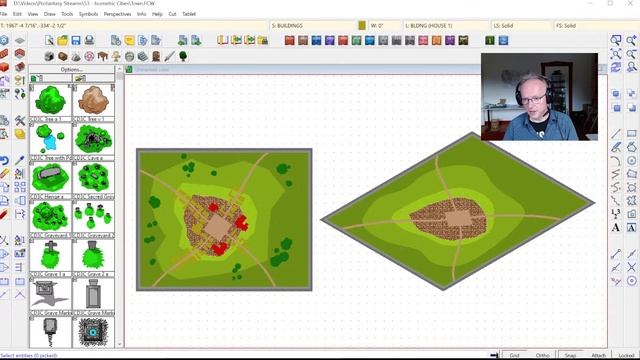The height and width of the screenshot is (360, 640).
Task: Select the tree with pond symbol thumbnail
Action: [50, 139]
